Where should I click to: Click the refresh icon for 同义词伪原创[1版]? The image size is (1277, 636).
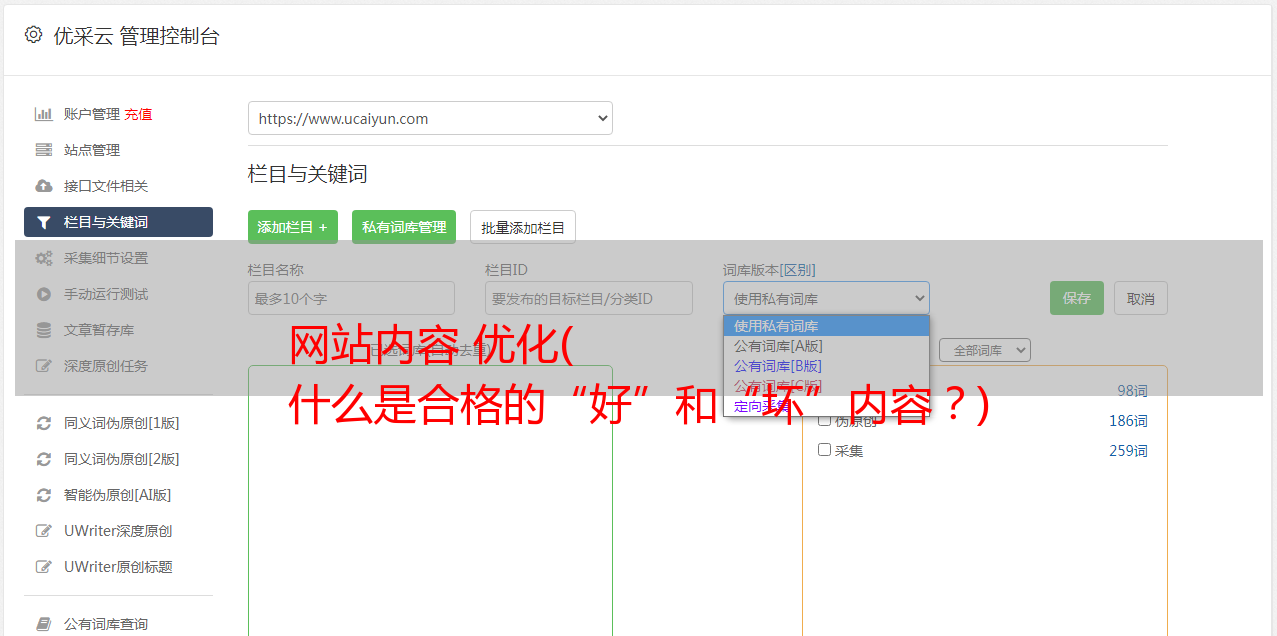click(x=44, y=423)
